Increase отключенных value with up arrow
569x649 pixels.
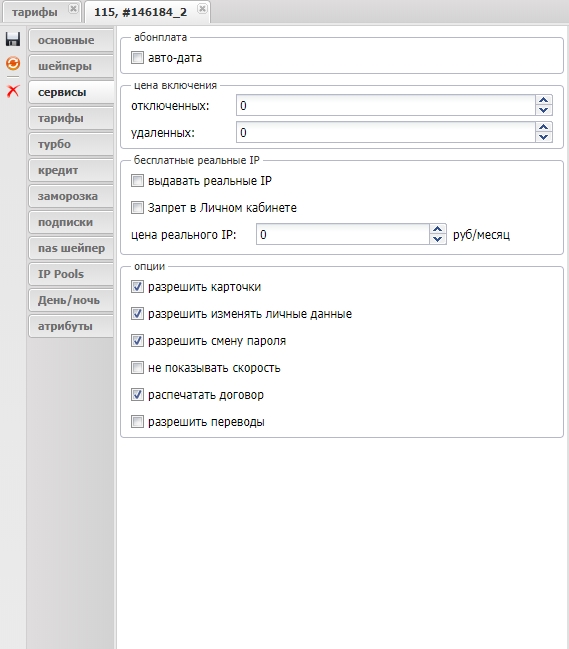tap(543, 100)
